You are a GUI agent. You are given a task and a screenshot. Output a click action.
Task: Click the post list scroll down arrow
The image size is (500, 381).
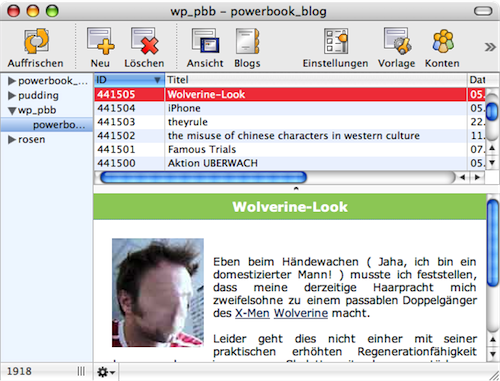(x=492, y=163)
